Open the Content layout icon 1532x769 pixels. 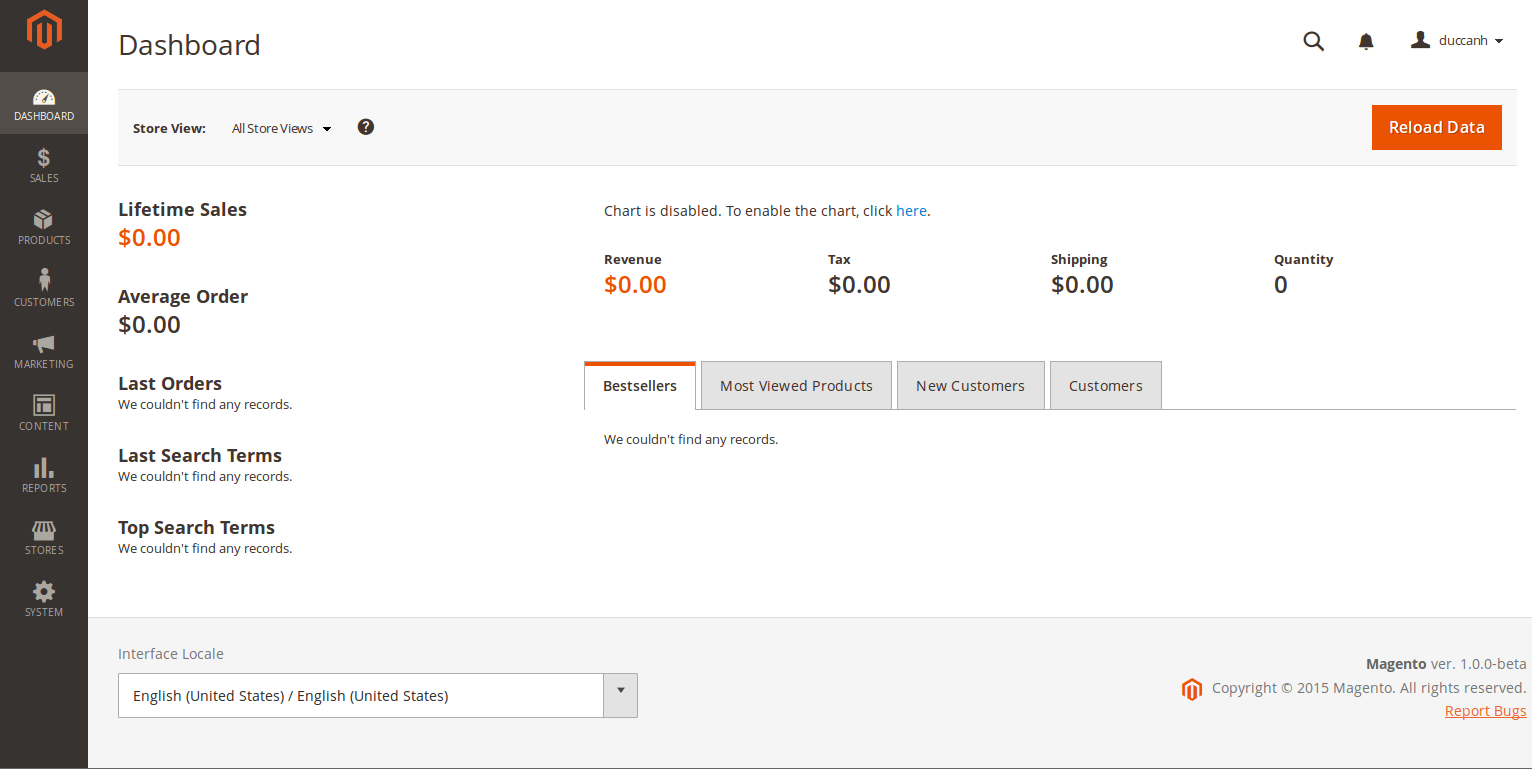tap(44, 405)
